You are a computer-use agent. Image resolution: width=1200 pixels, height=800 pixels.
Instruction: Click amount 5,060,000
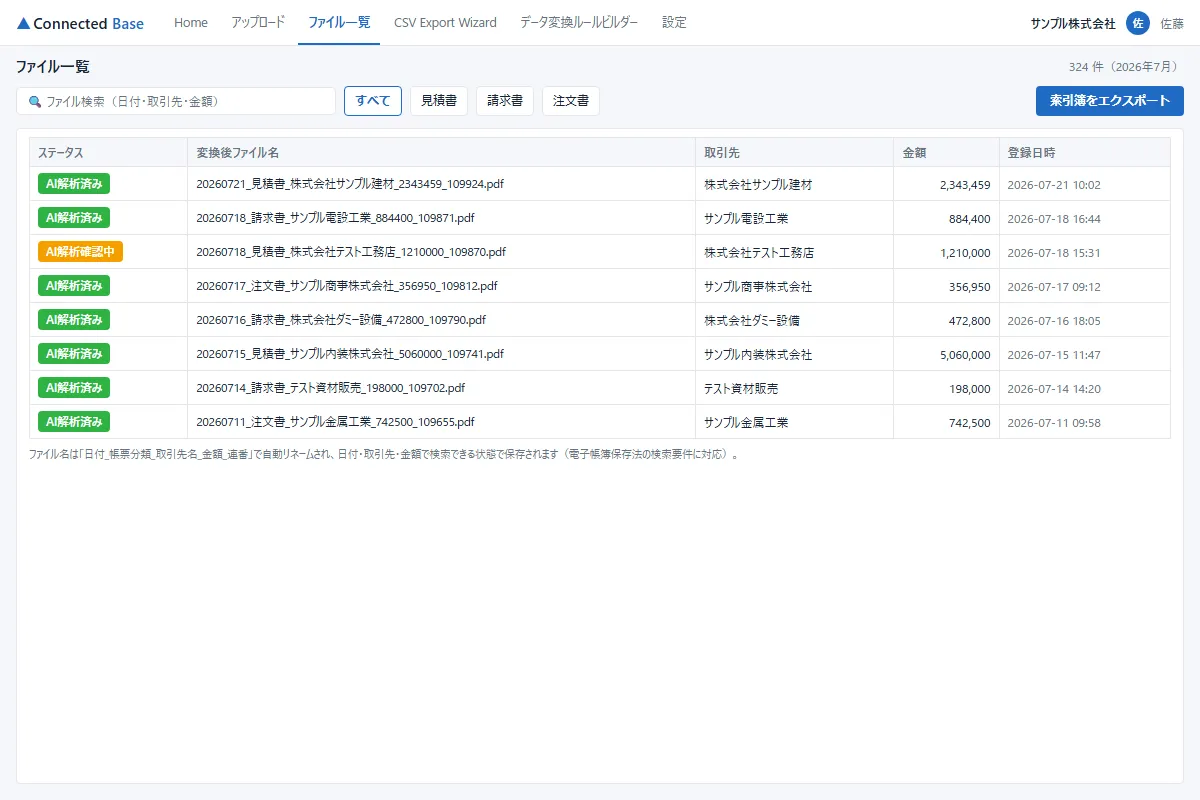pyautogui.click(x=965, y=354)
